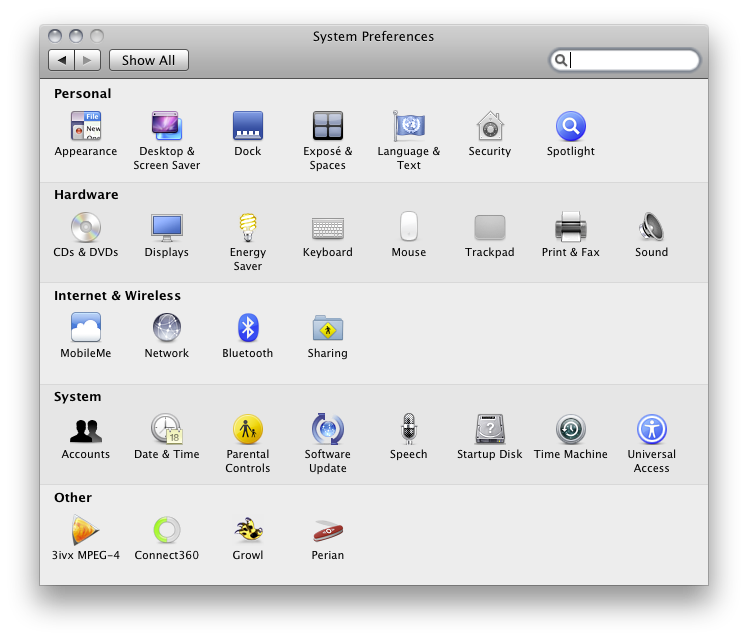The height and width of the screenshot is (640, 748).
Task: Open Desktop & Screen Saver settings
Action: tap(167, 127)
